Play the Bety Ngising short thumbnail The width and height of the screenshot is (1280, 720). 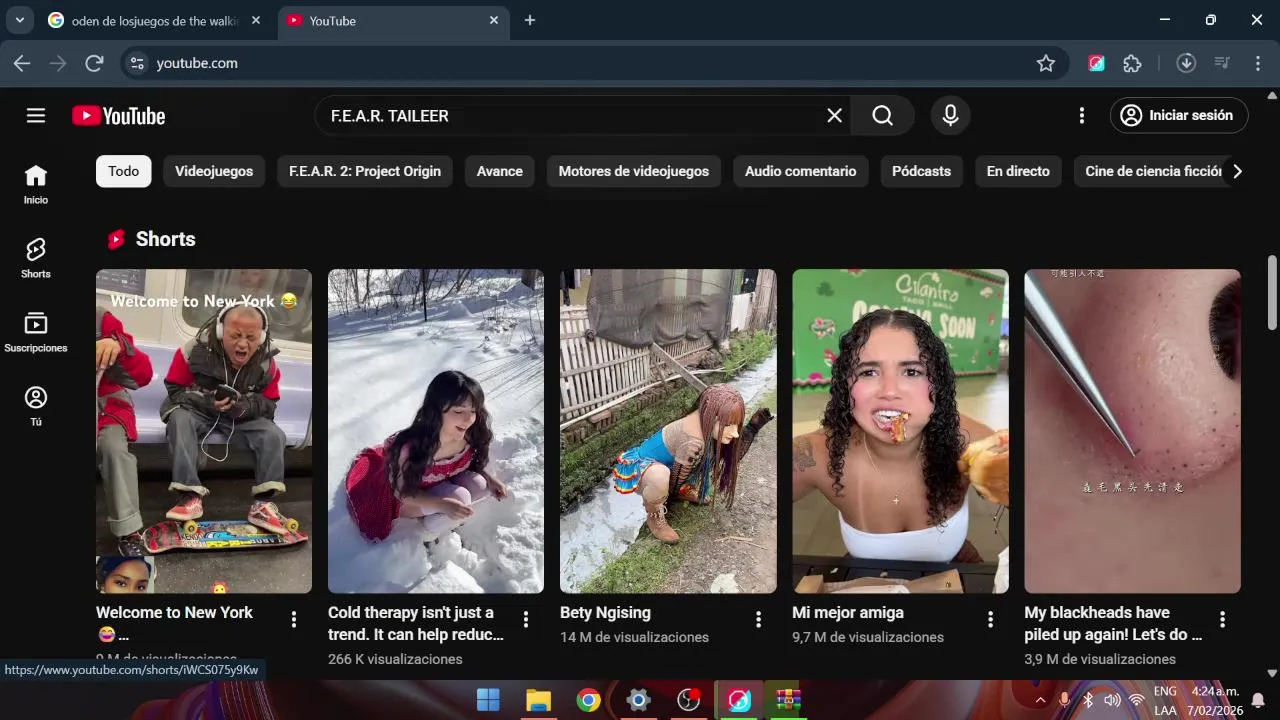pos(668,431)
